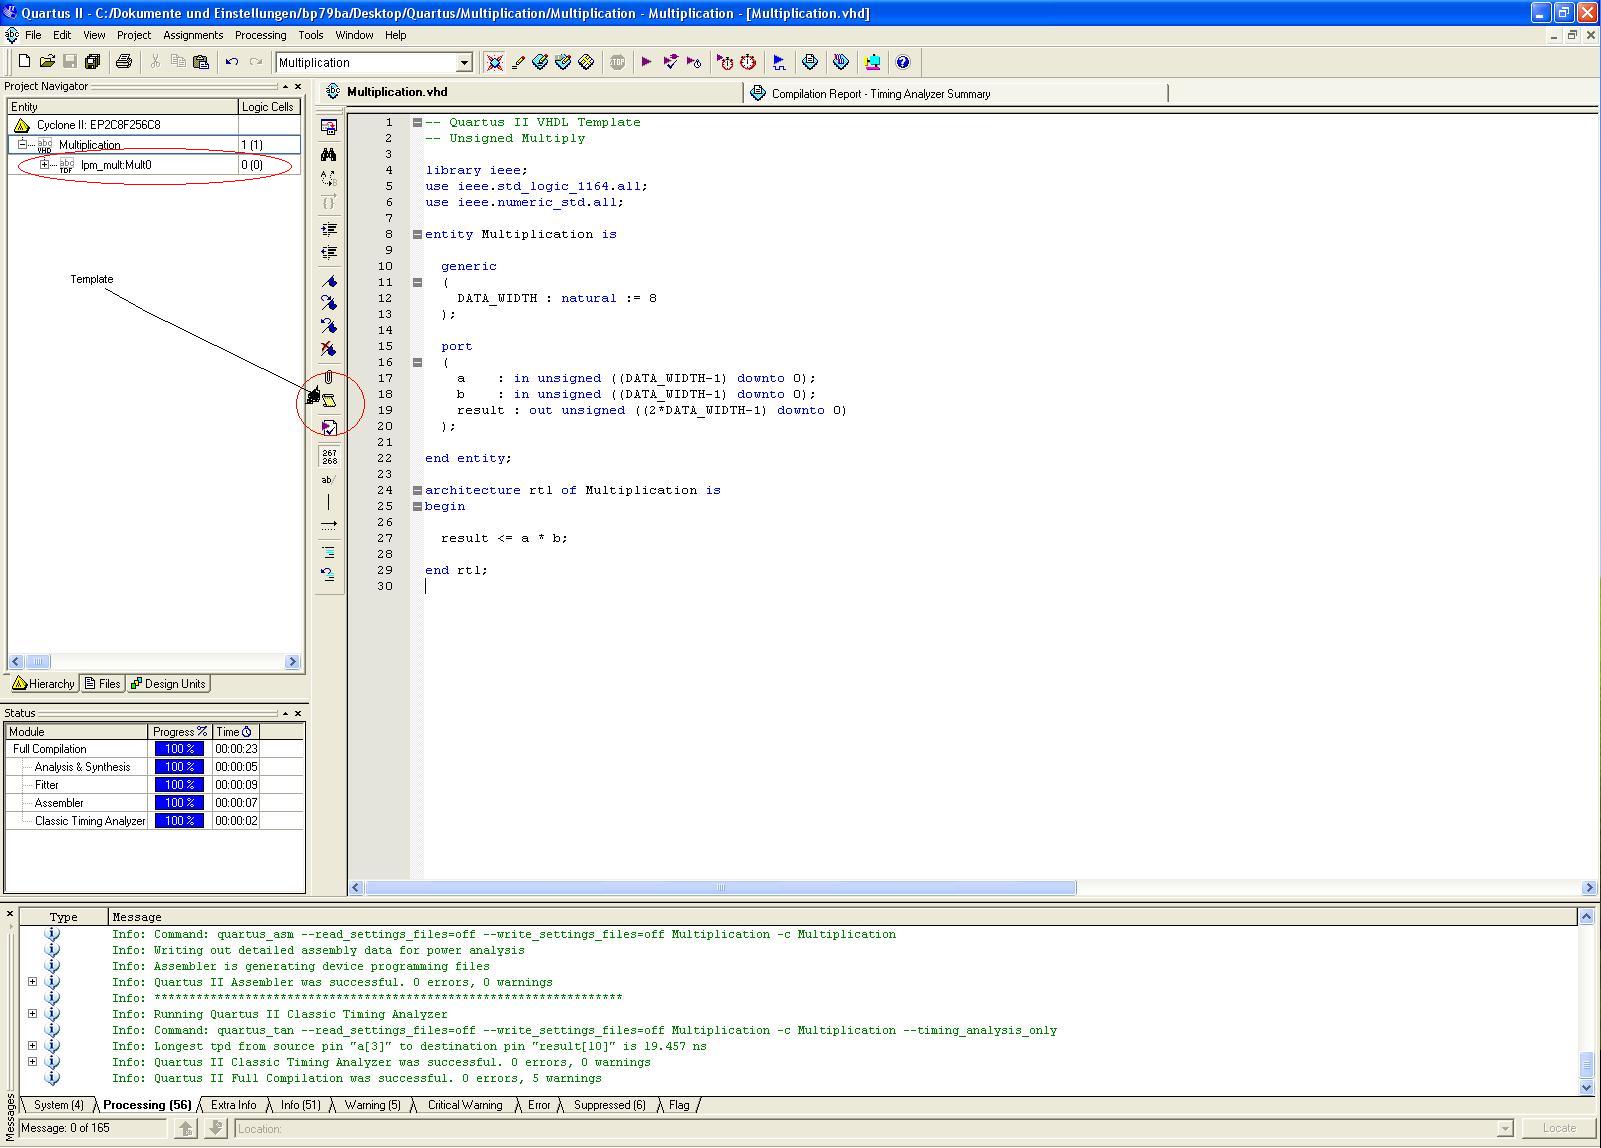Click the attach paperclip icon in the sidebar
The height and width of the screenshot is (1148, 1601).
tap(329, 378)
